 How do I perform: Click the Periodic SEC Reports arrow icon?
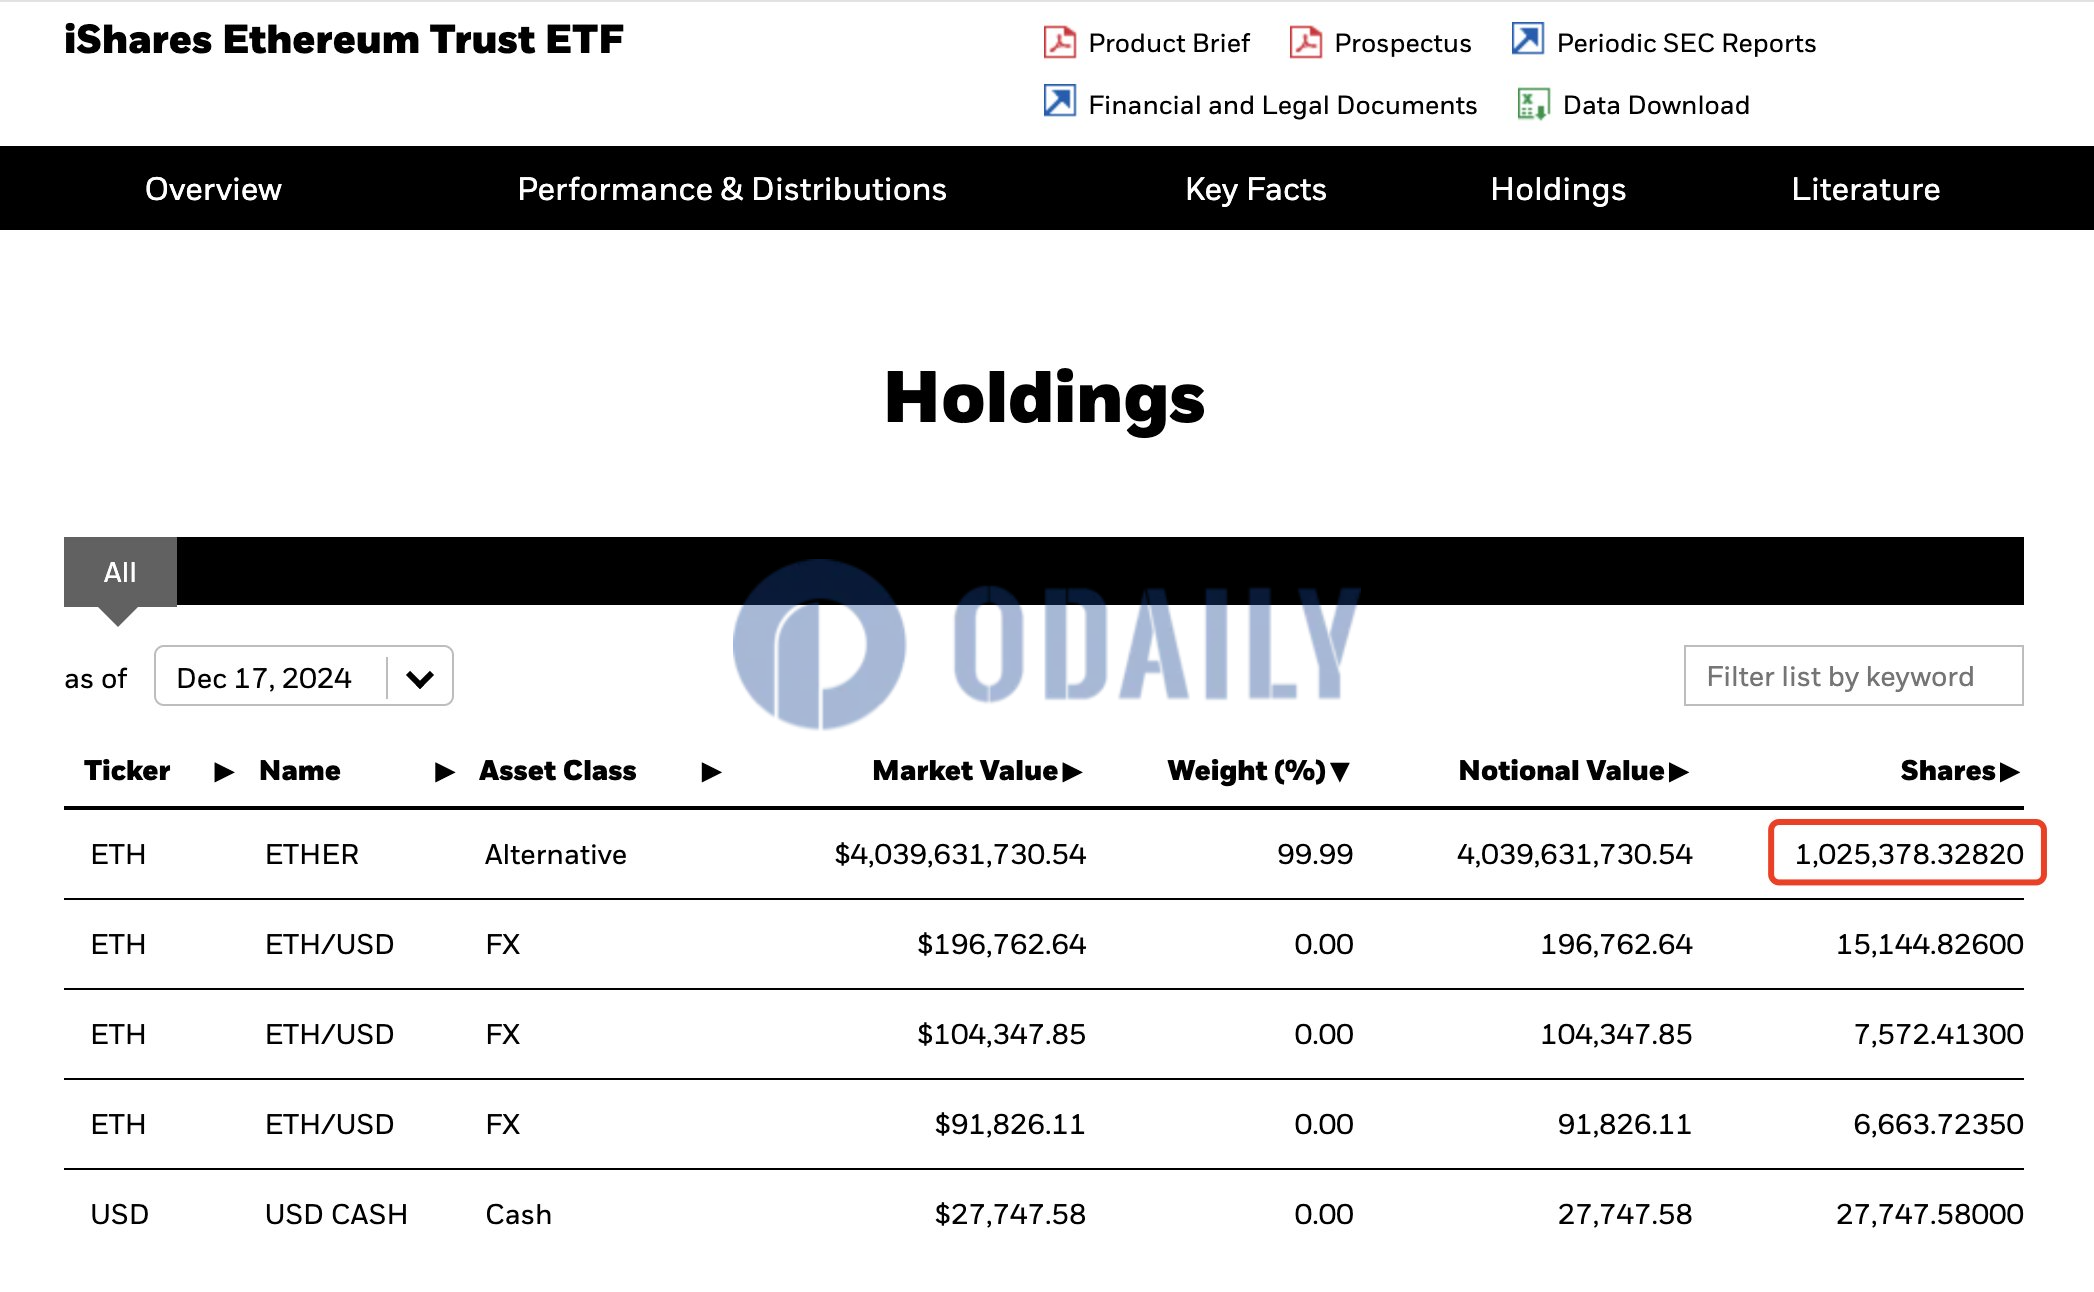(x=1527, y=40)
